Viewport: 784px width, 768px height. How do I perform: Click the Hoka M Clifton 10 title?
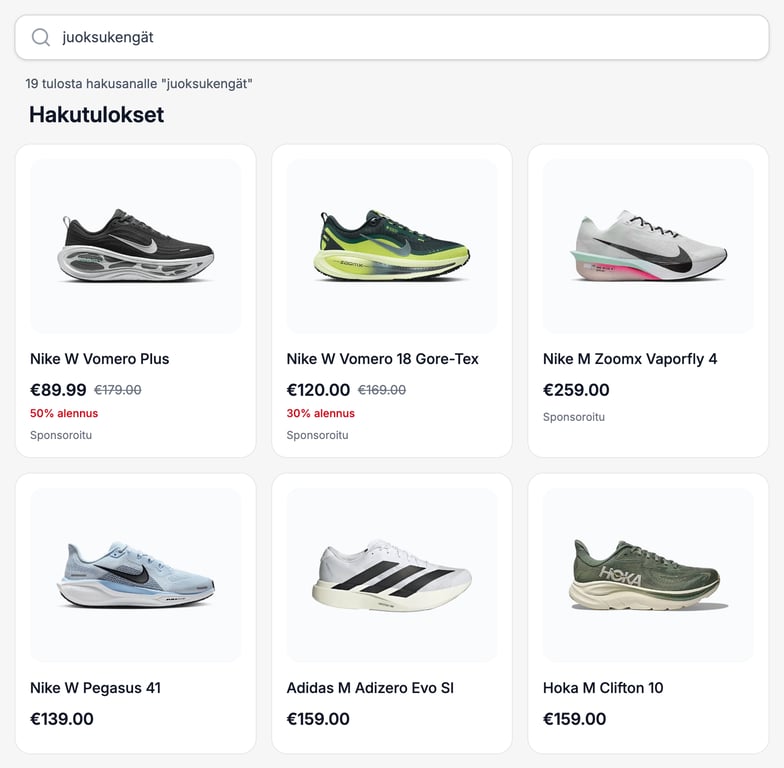click(x=603, y=688)
